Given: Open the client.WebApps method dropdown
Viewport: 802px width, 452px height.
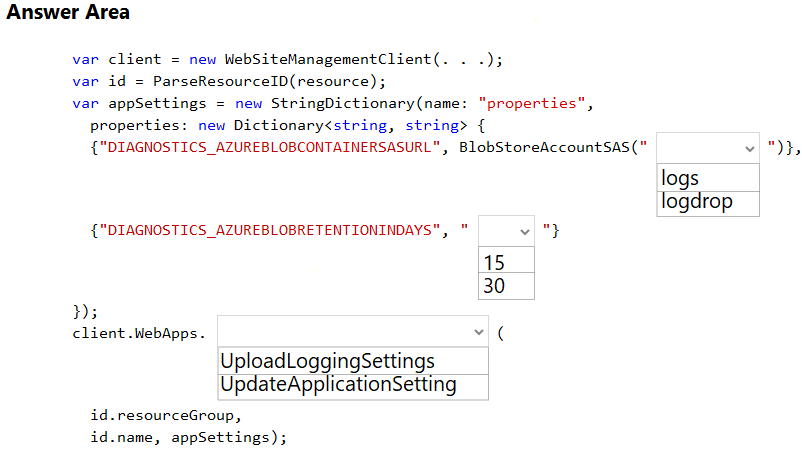Looking at the screenshot, I should pos(353,331).
